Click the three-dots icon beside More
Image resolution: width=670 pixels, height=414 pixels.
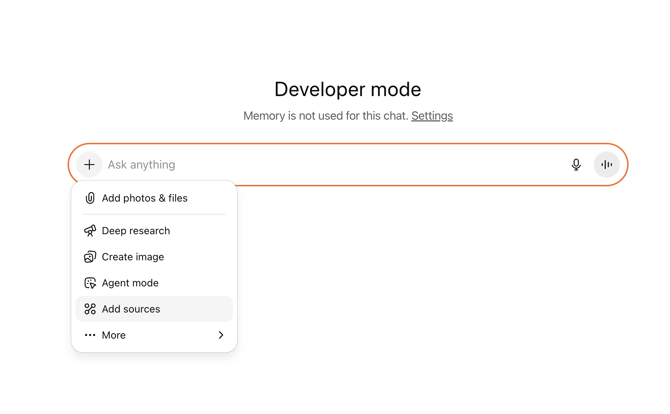coord(90,336)
